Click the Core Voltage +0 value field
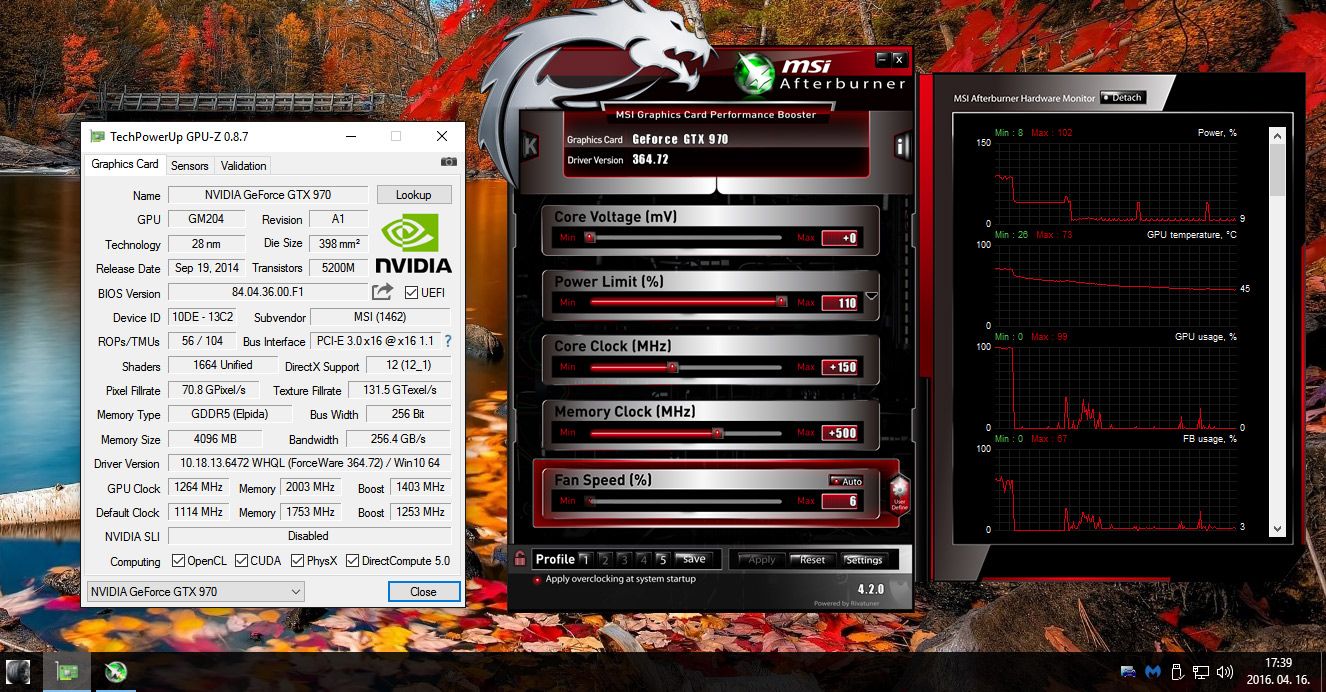Viewport: 1326px width, 692px height. [x=840, y=238]
